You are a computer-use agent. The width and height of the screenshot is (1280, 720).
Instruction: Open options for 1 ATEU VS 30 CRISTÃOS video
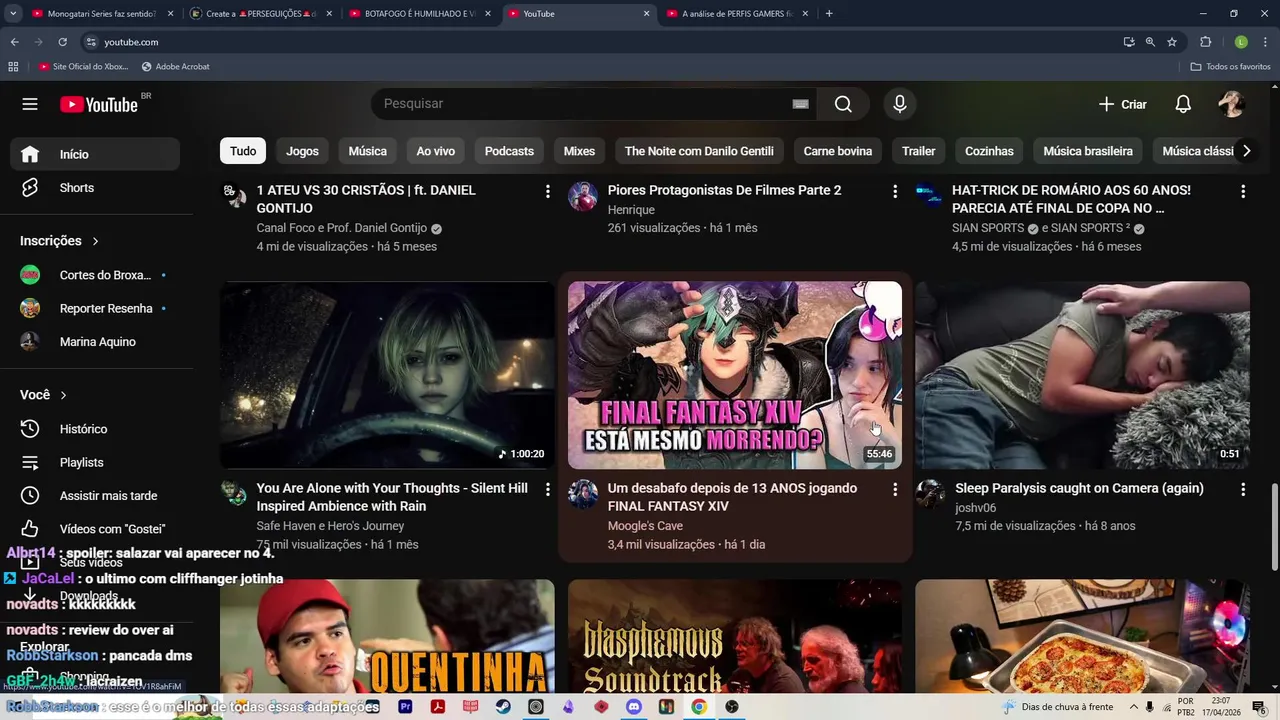tap(547, 191)
